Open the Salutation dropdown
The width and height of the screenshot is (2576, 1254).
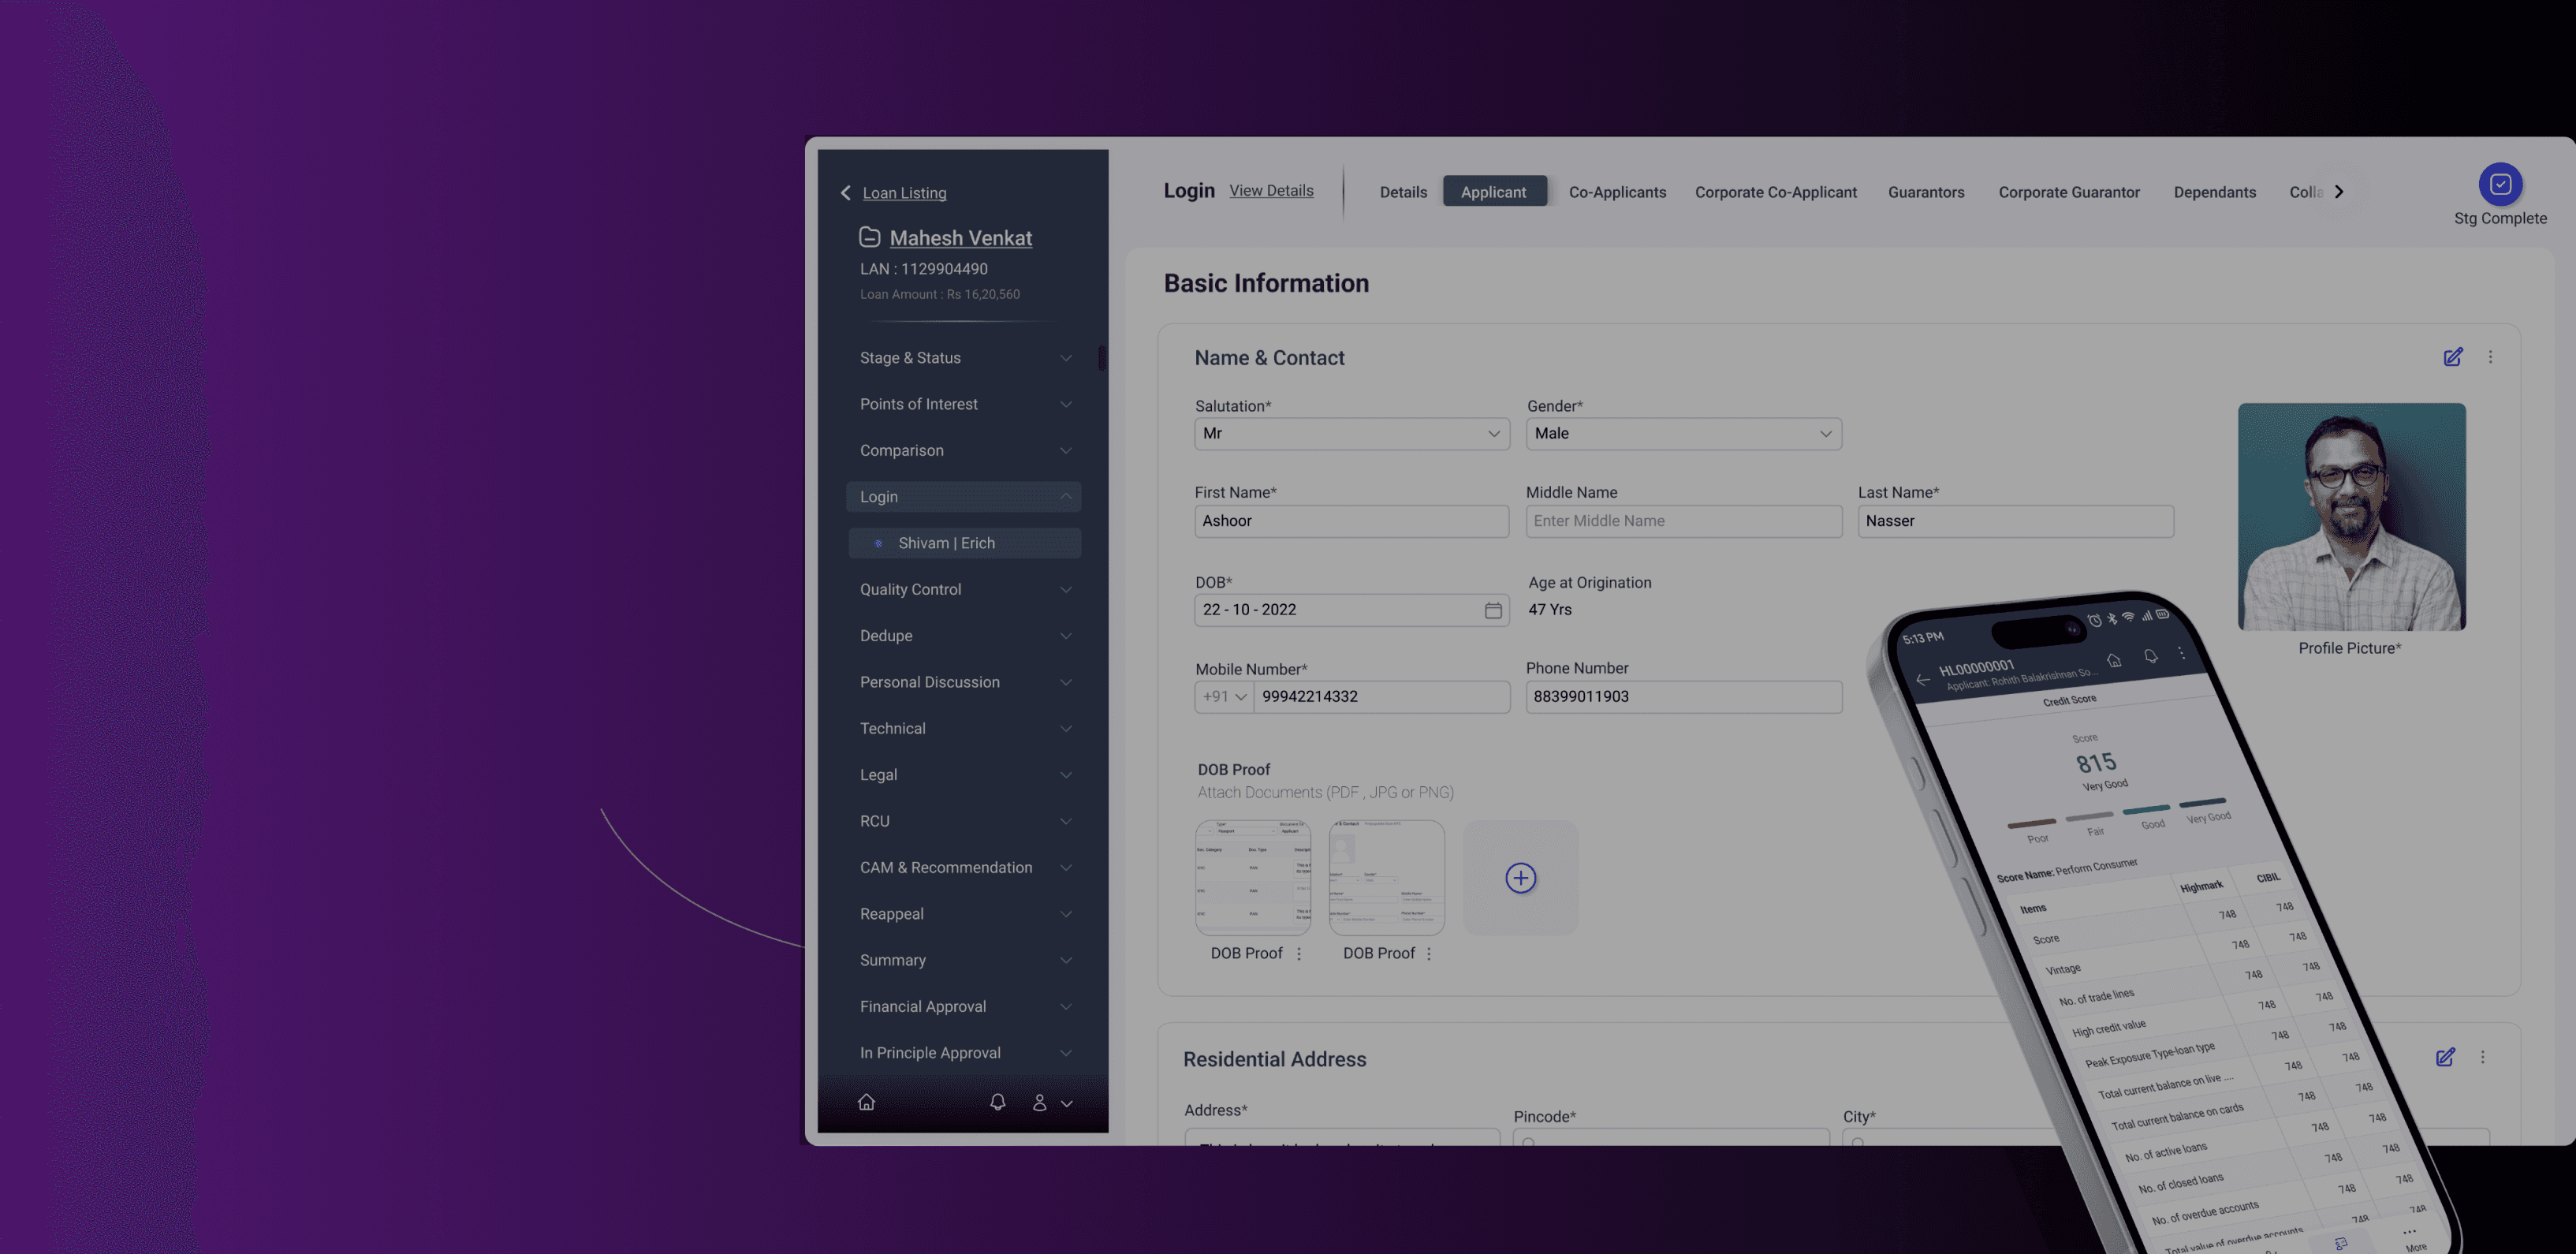[x=1351, y=434]
